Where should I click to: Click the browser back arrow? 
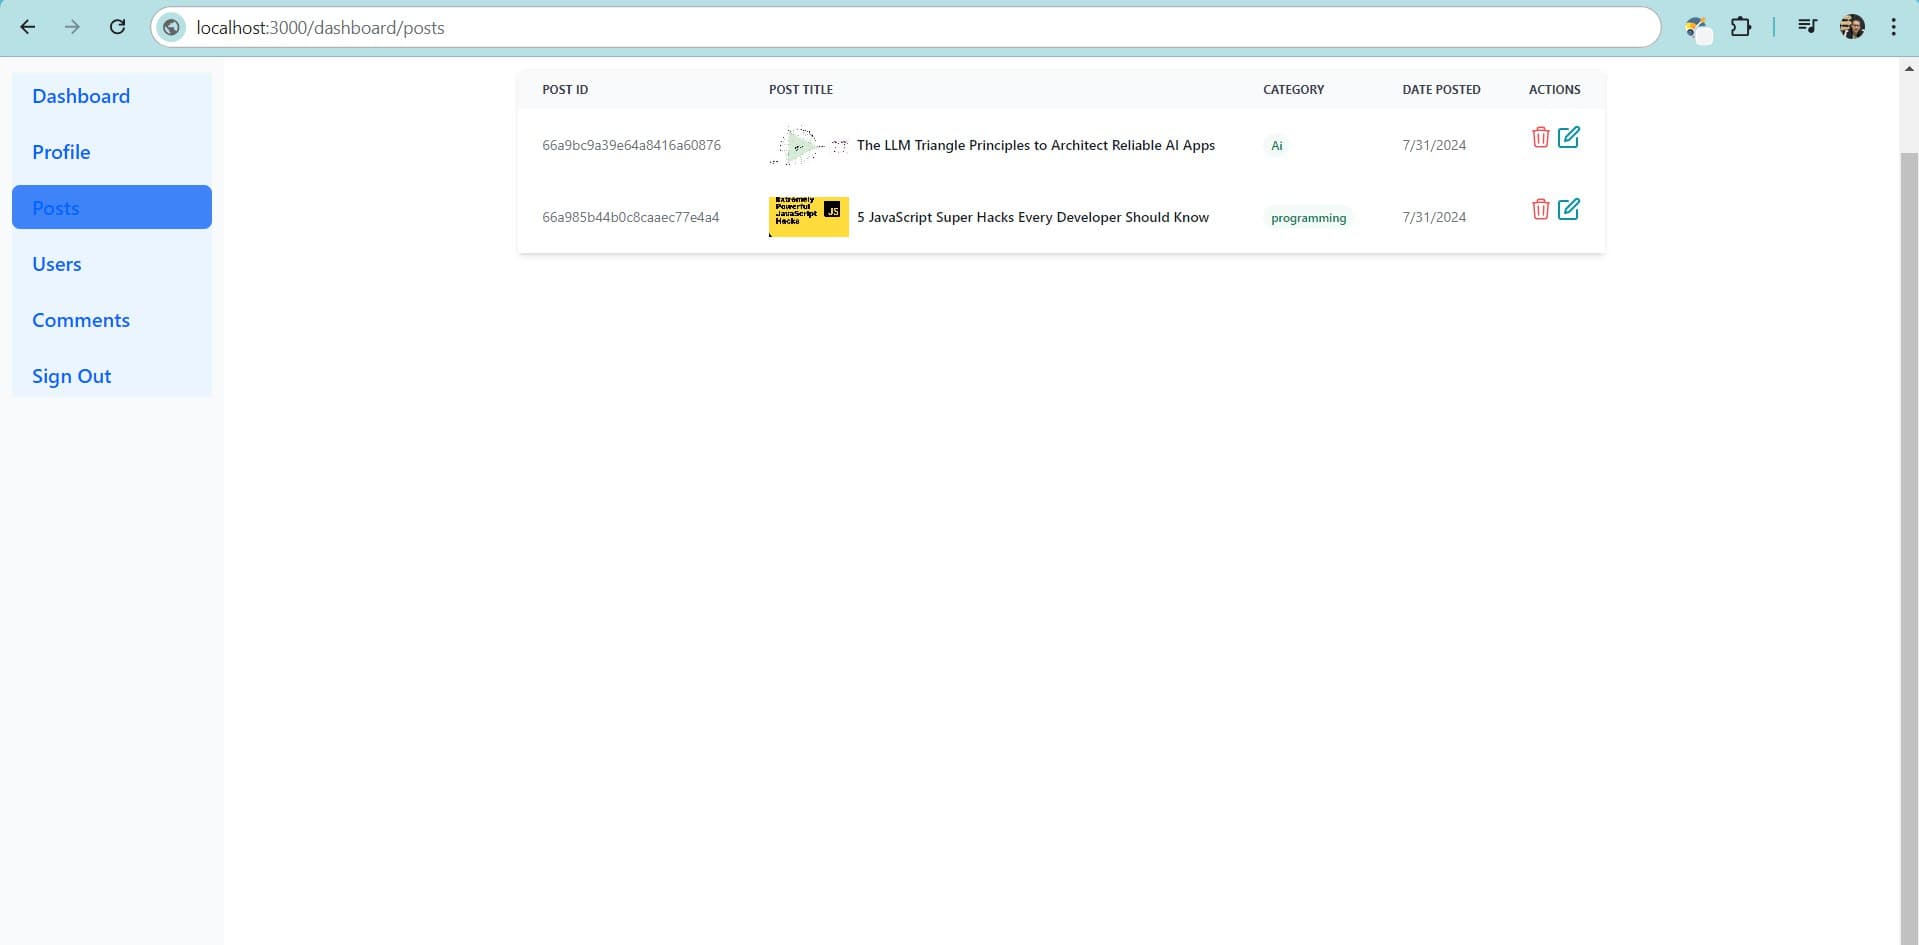coord(28,27)
